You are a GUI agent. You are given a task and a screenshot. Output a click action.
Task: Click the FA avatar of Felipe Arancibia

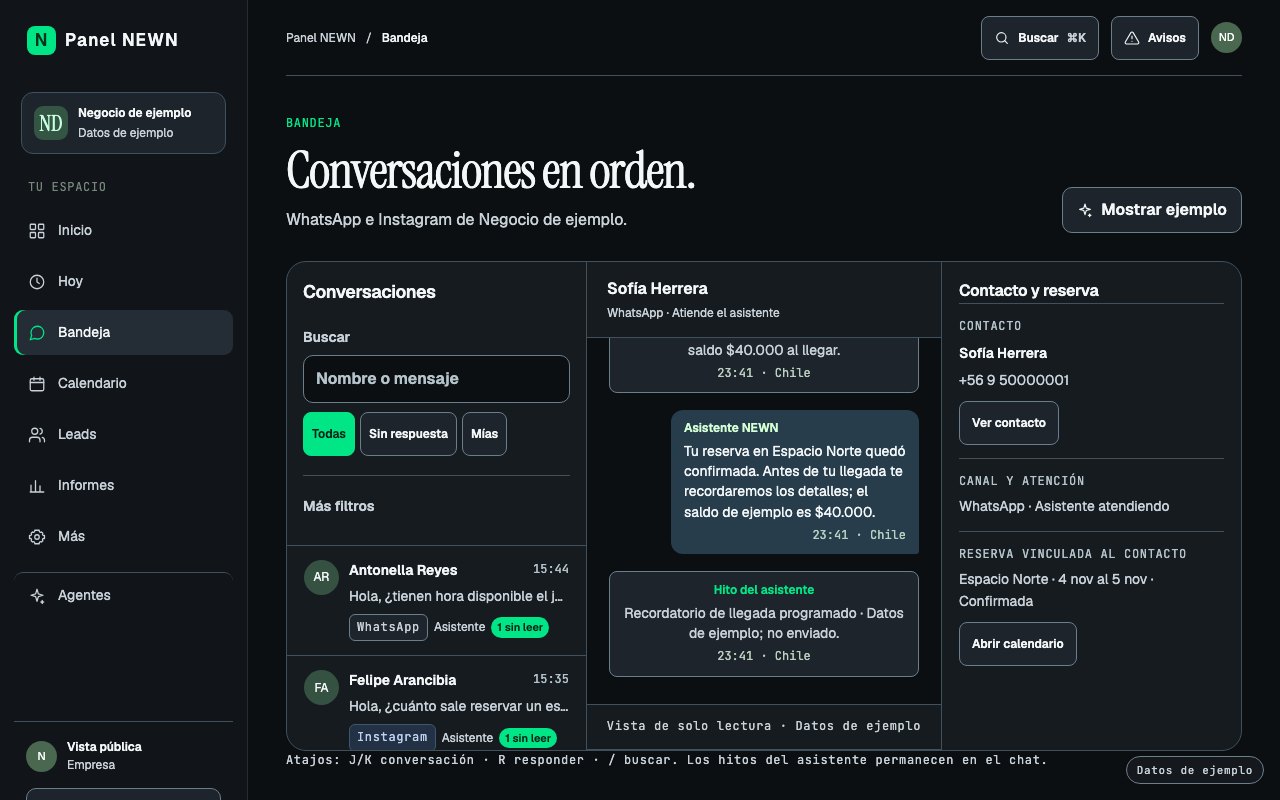pos(321,688)
